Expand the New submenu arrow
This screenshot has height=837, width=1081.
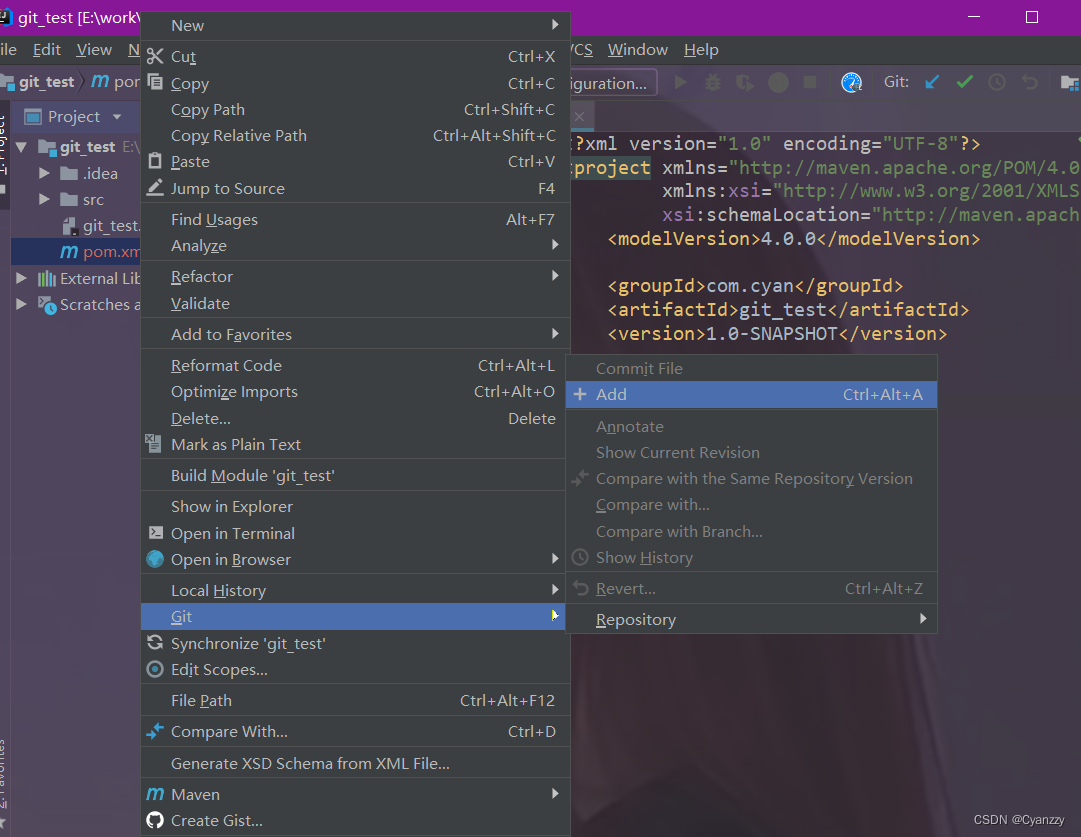(555, 25)
